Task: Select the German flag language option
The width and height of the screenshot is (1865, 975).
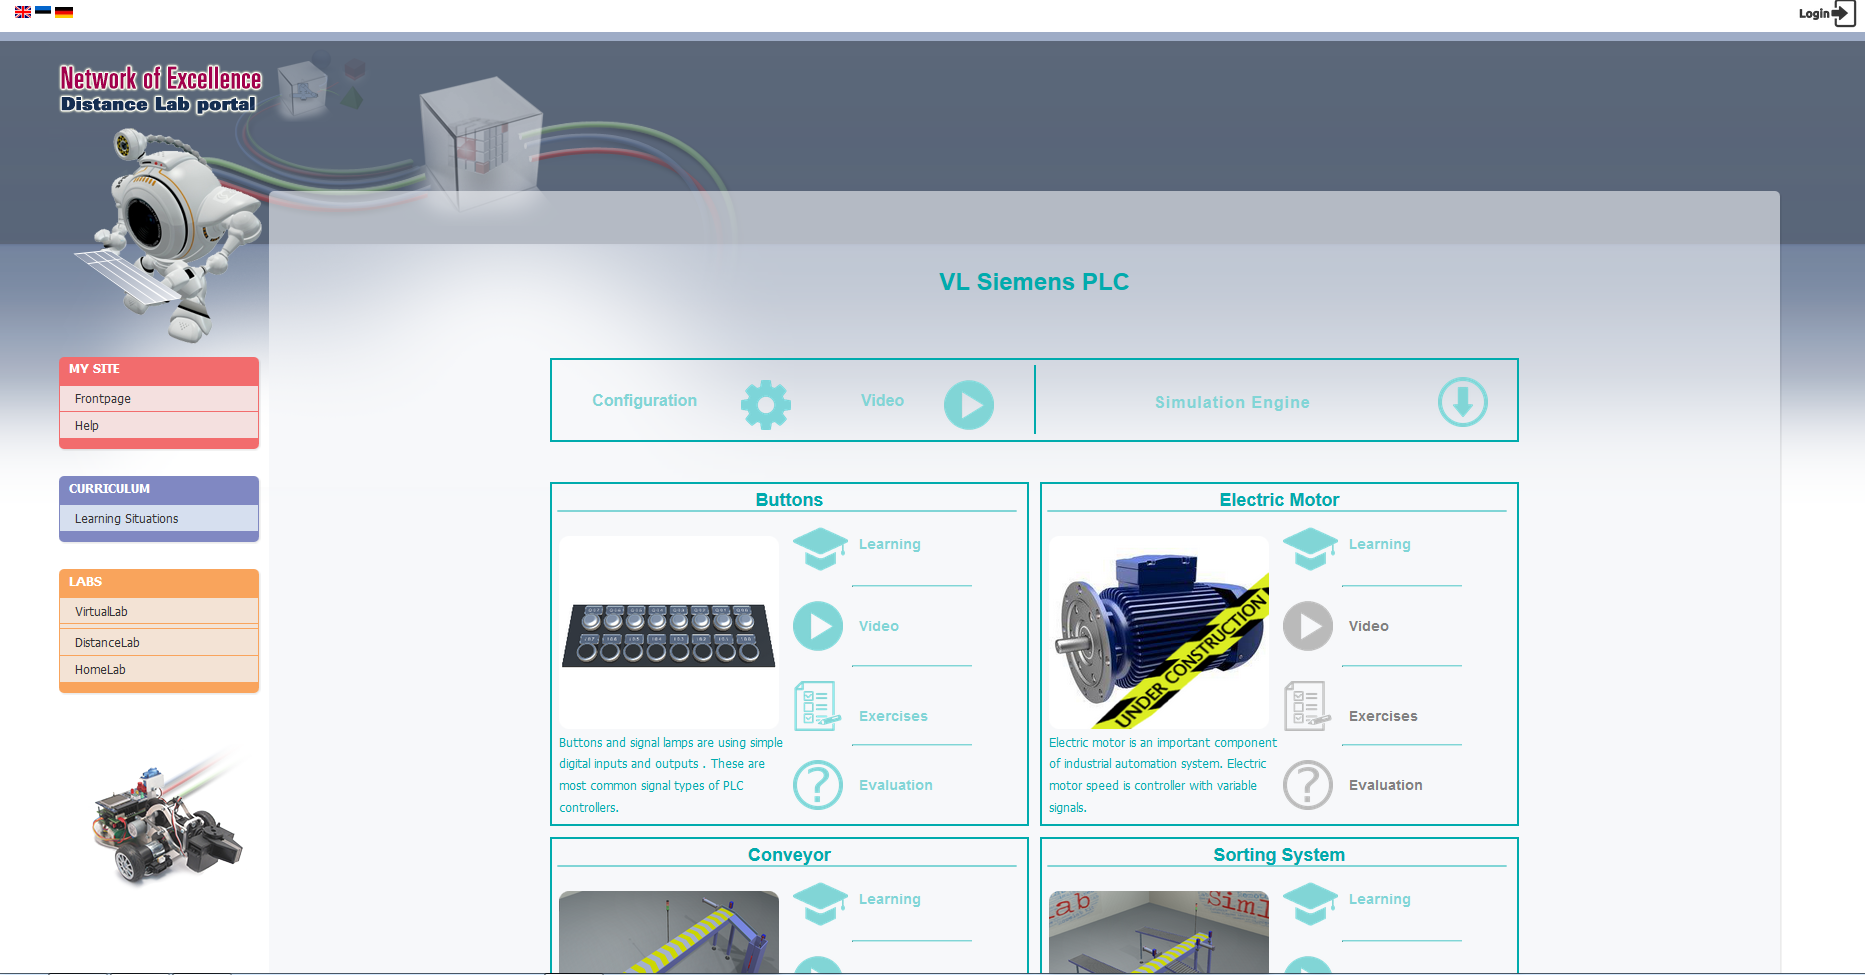Action: 64,12
